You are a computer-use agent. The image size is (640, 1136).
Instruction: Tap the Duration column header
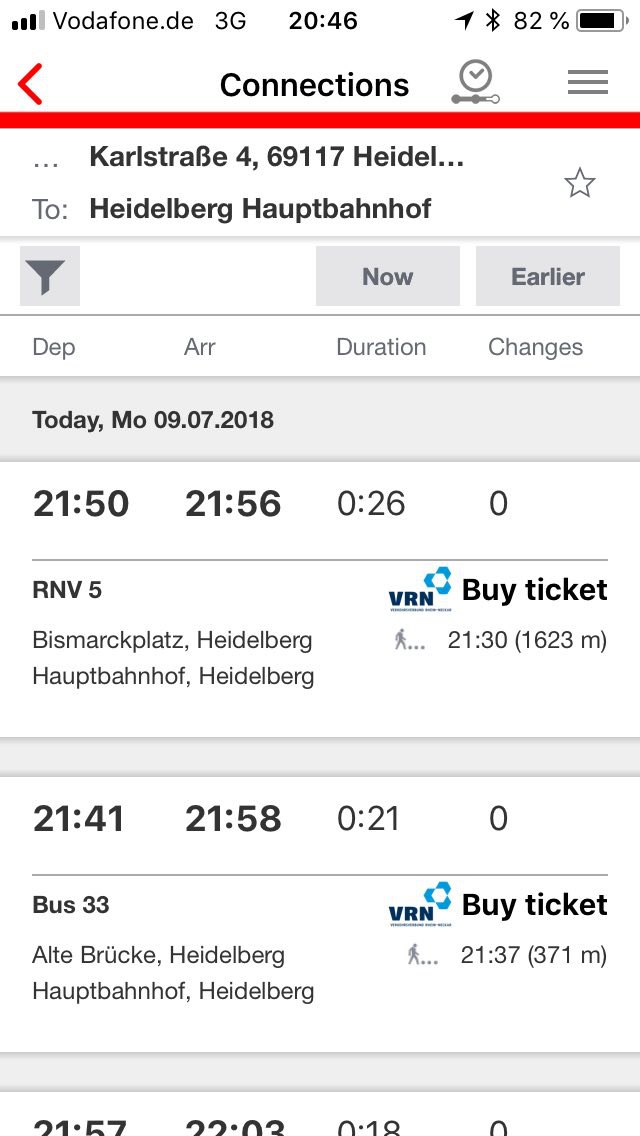point(381,347)
